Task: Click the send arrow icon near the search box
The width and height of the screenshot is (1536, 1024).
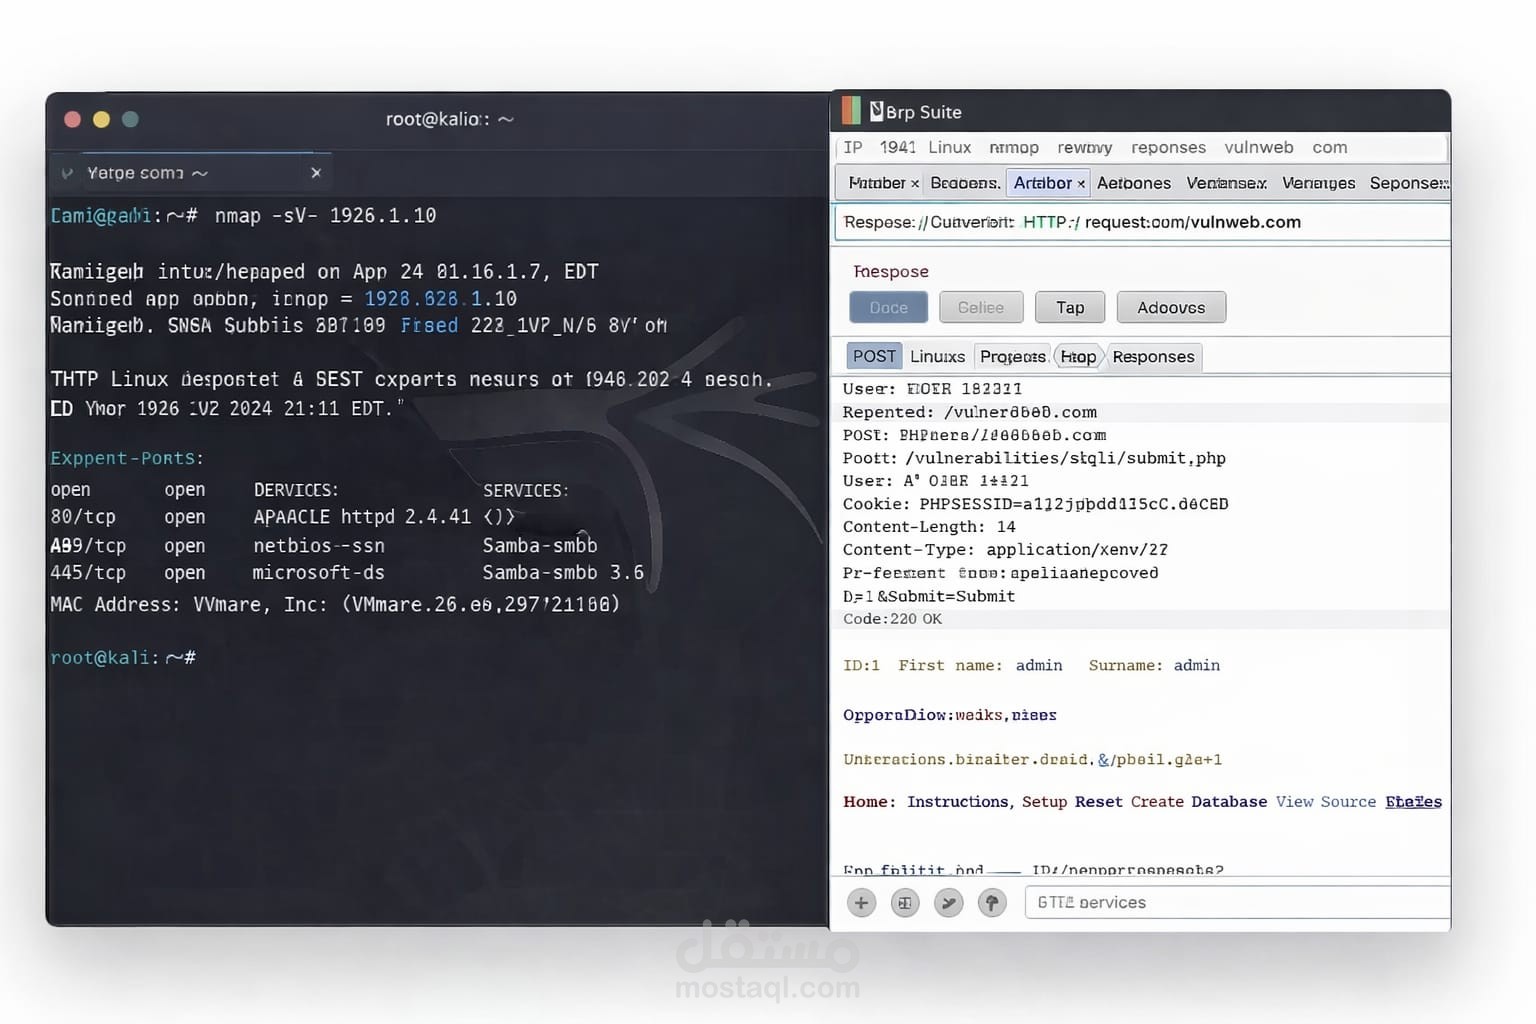Action: coord(948,902)
